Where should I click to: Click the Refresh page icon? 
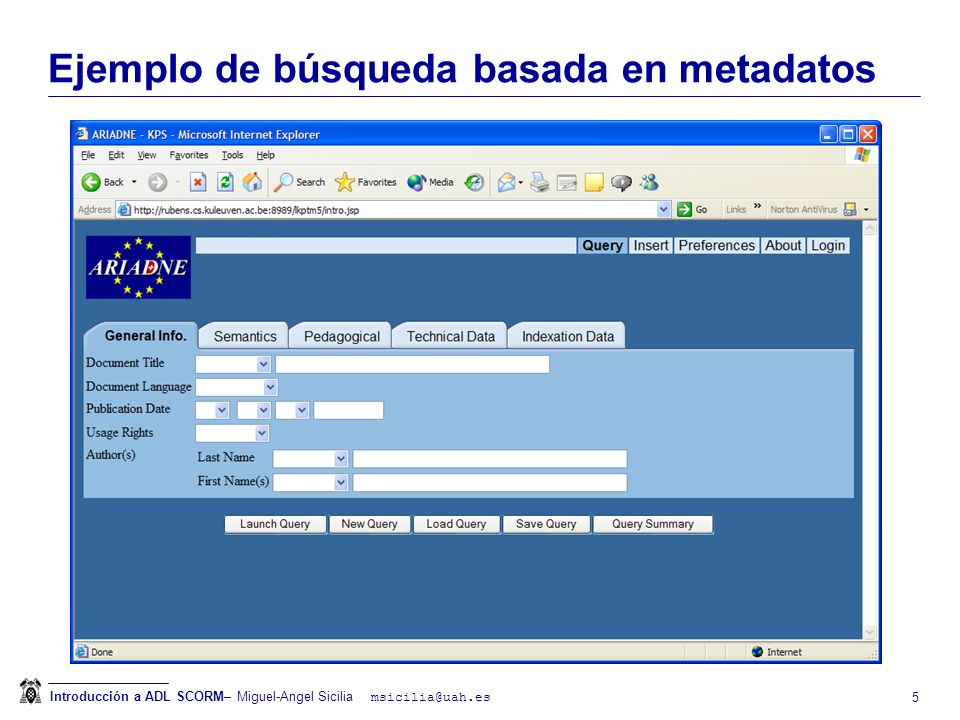point(225,182)
